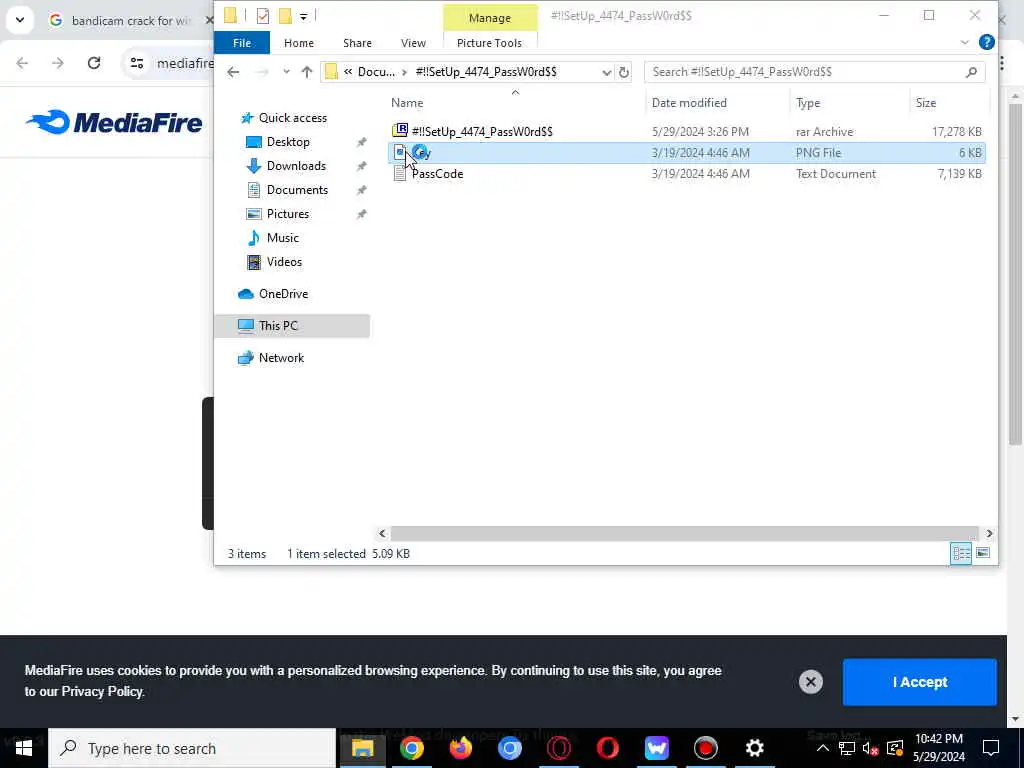Show hidden system tray icons

[x=823, y=748]
